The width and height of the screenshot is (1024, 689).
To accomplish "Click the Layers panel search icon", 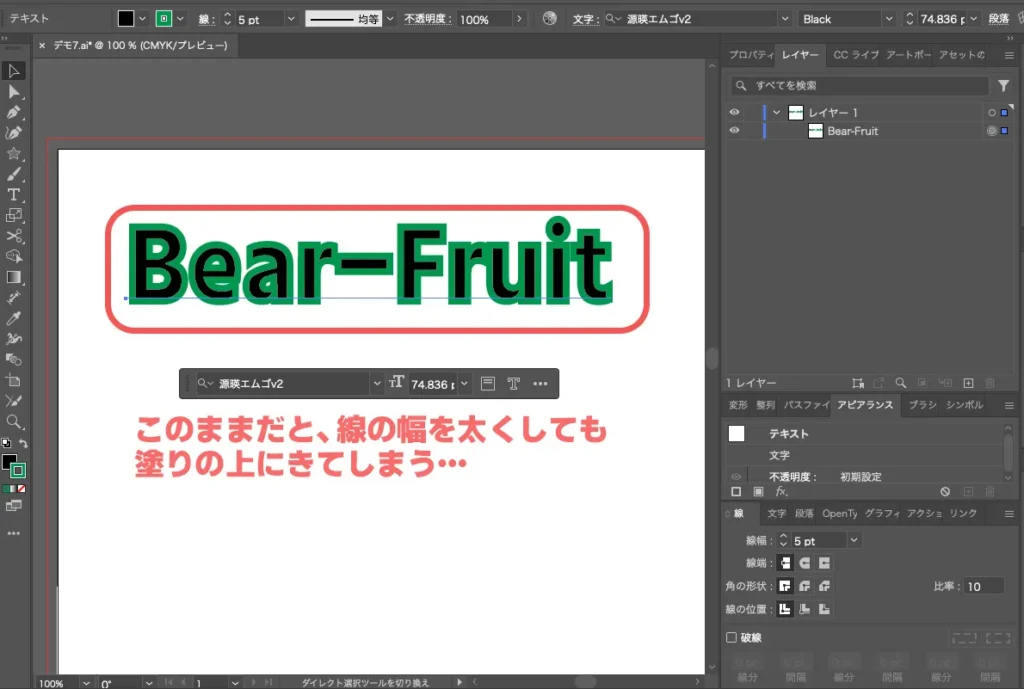I will point(900,382).
